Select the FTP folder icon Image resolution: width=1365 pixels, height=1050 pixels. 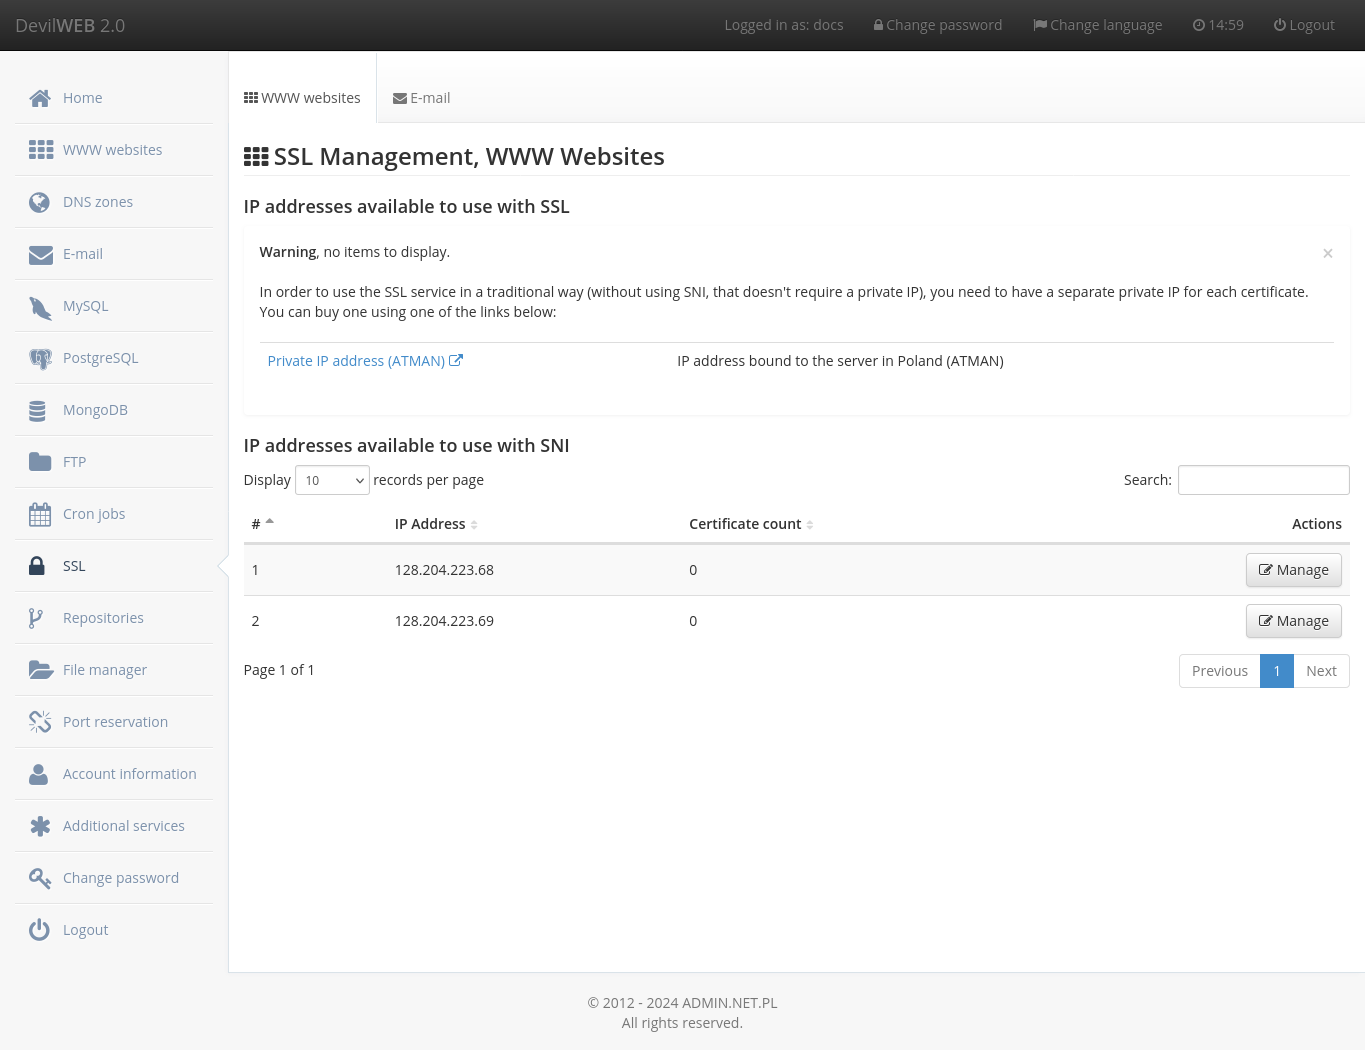pyautogui.click(x=40, y=461)
